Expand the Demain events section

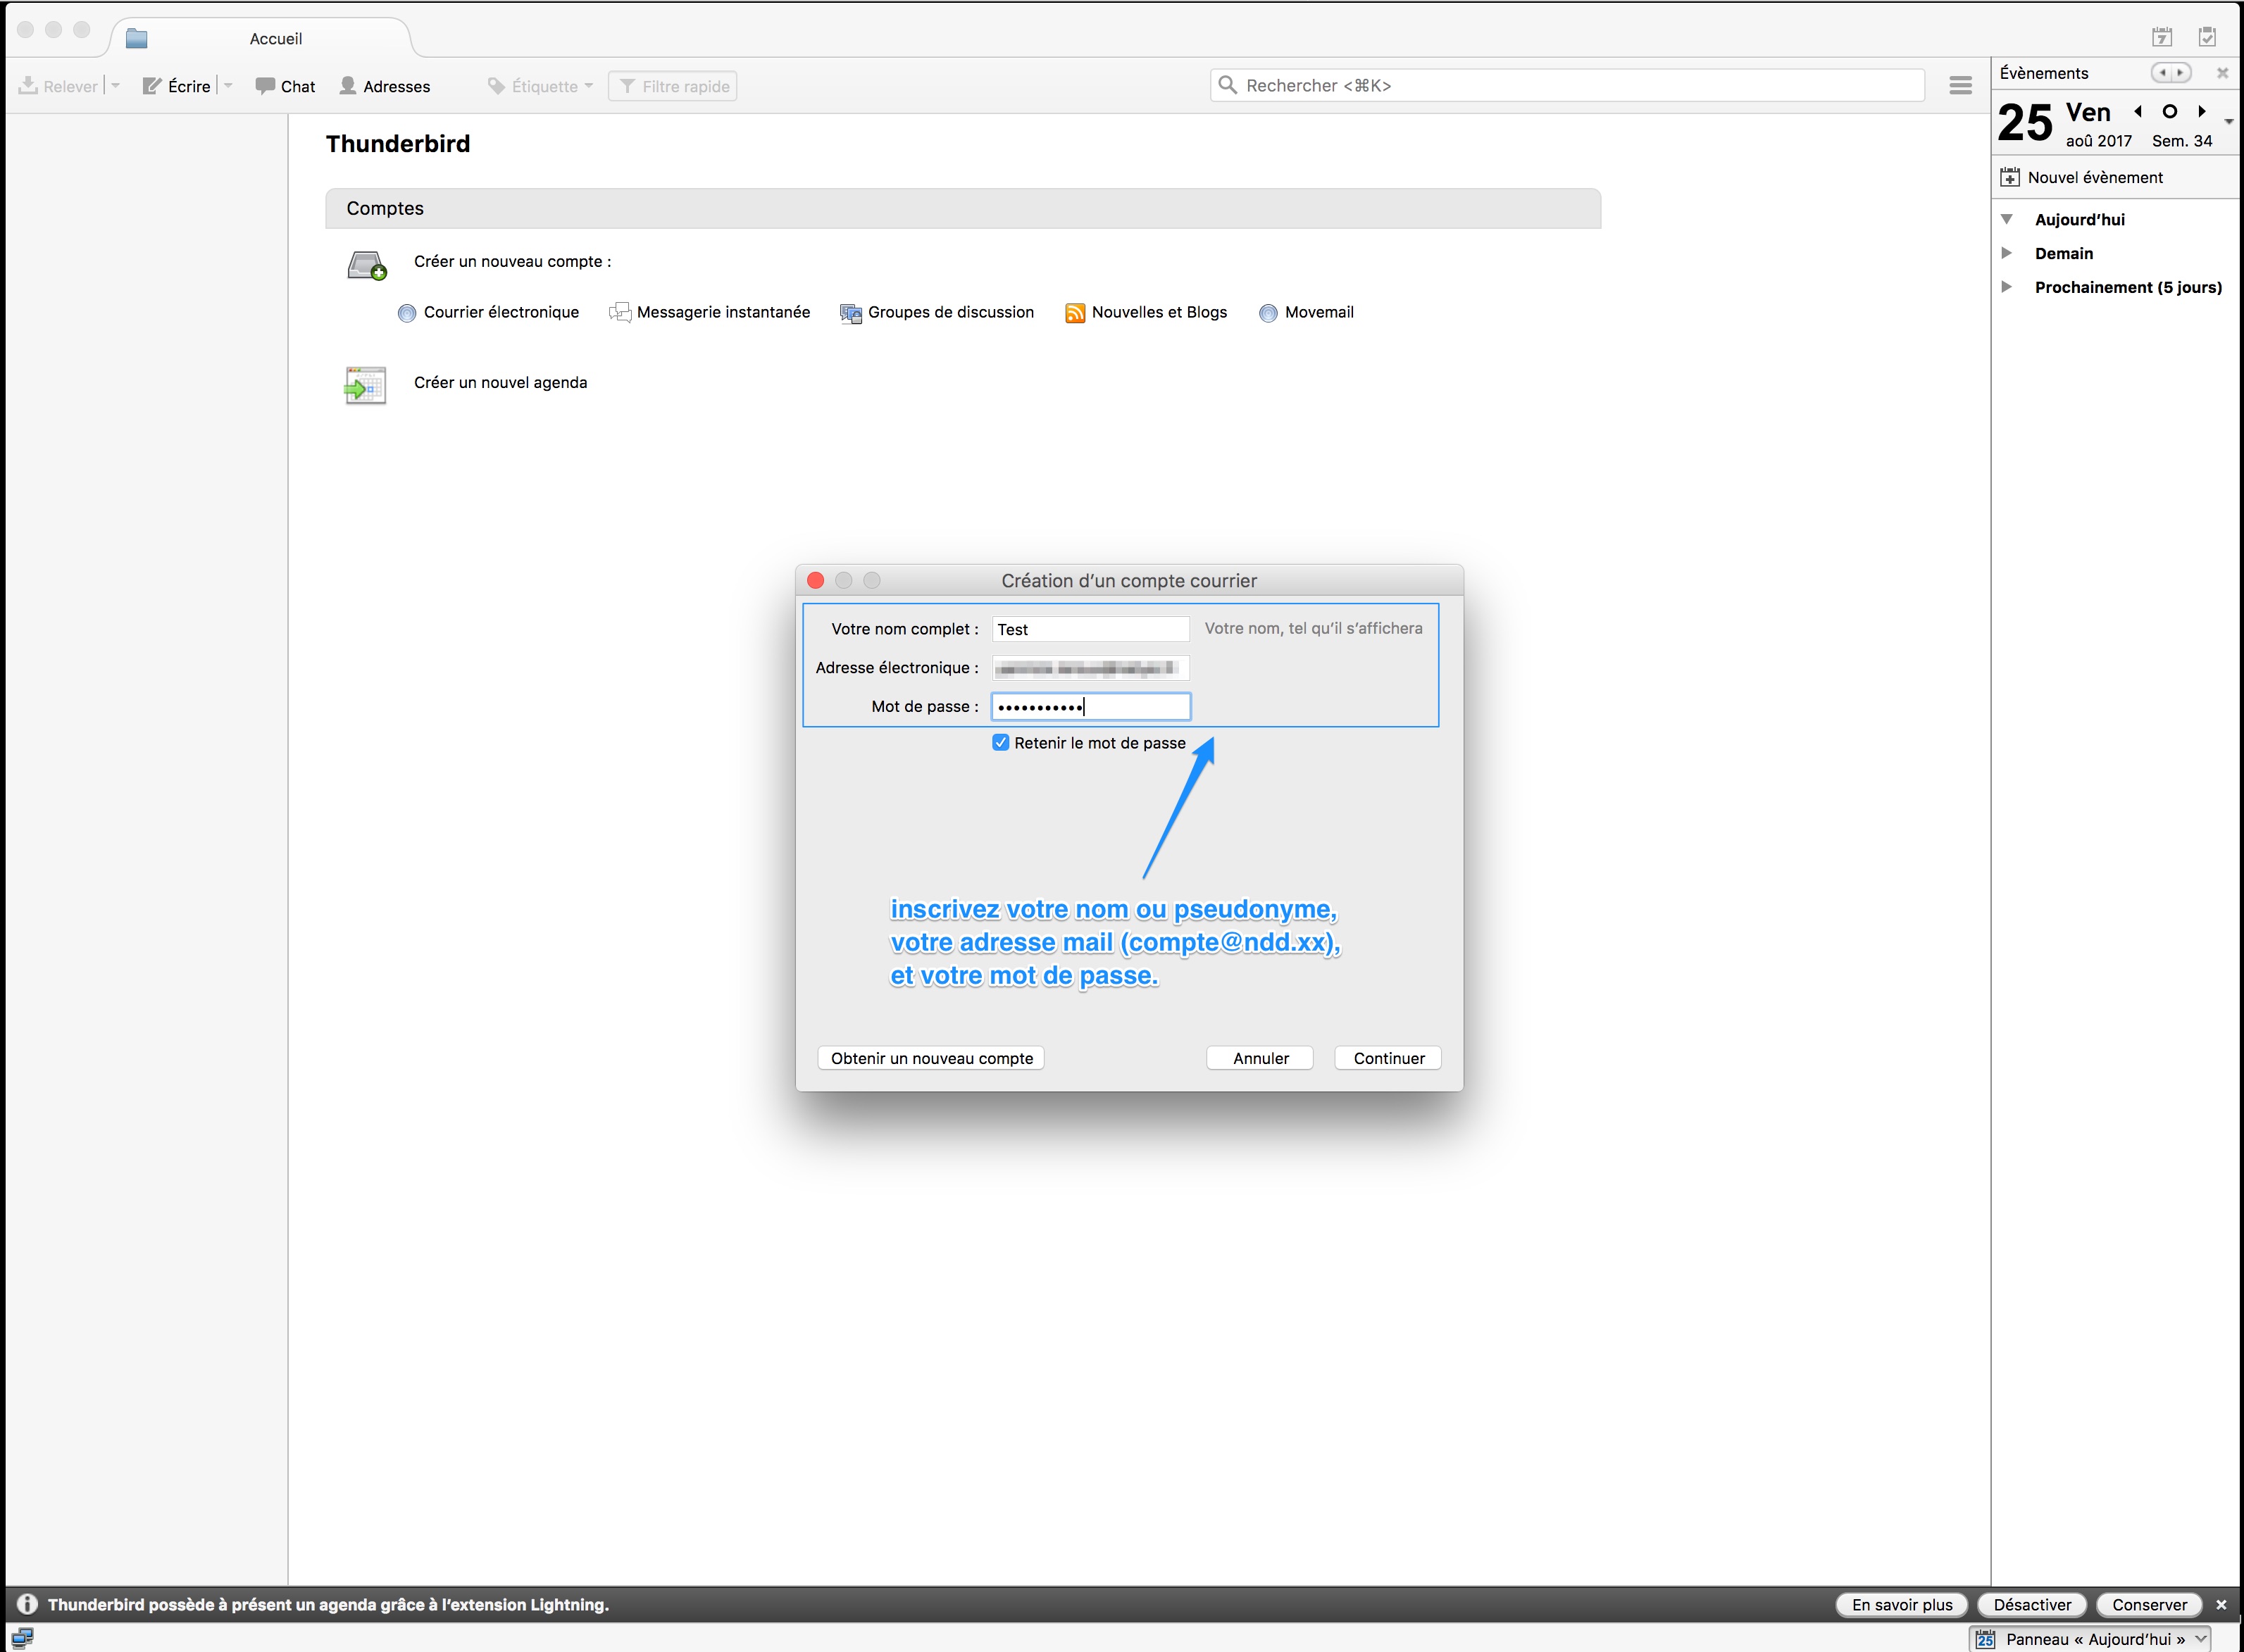pos(2006,253)
